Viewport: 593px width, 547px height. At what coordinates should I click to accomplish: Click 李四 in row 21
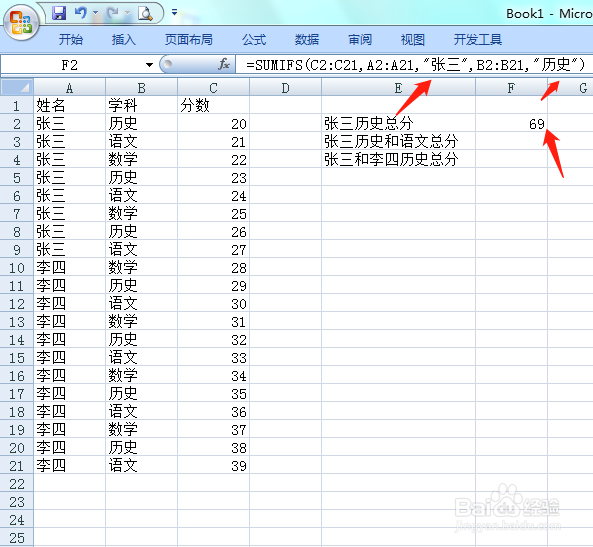pos(70,466)
